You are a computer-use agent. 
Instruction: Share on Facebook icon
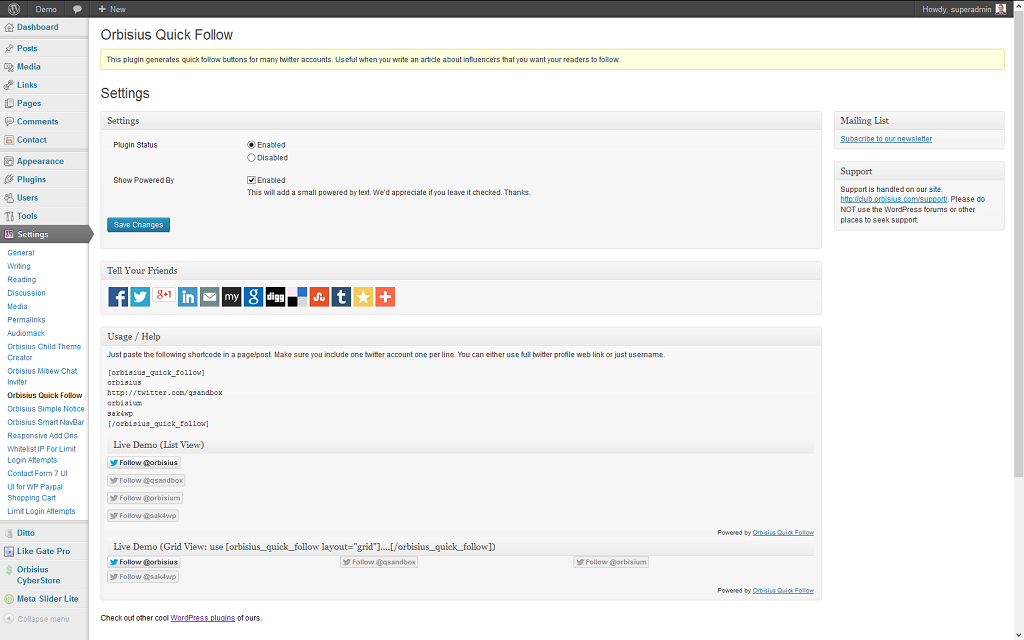pyautogui.click(x=118, y=297)
